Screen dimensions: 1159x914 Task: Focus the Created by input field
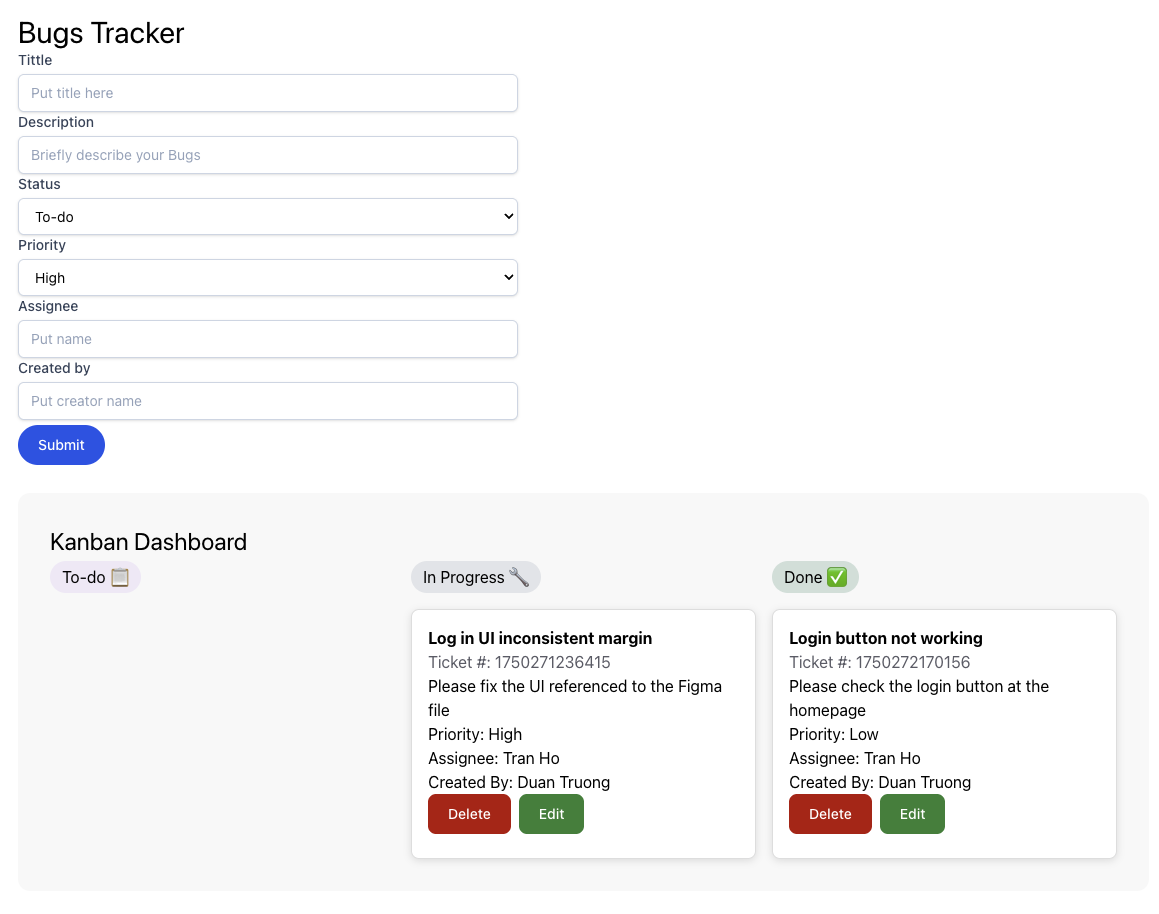[x=268, y=401]
